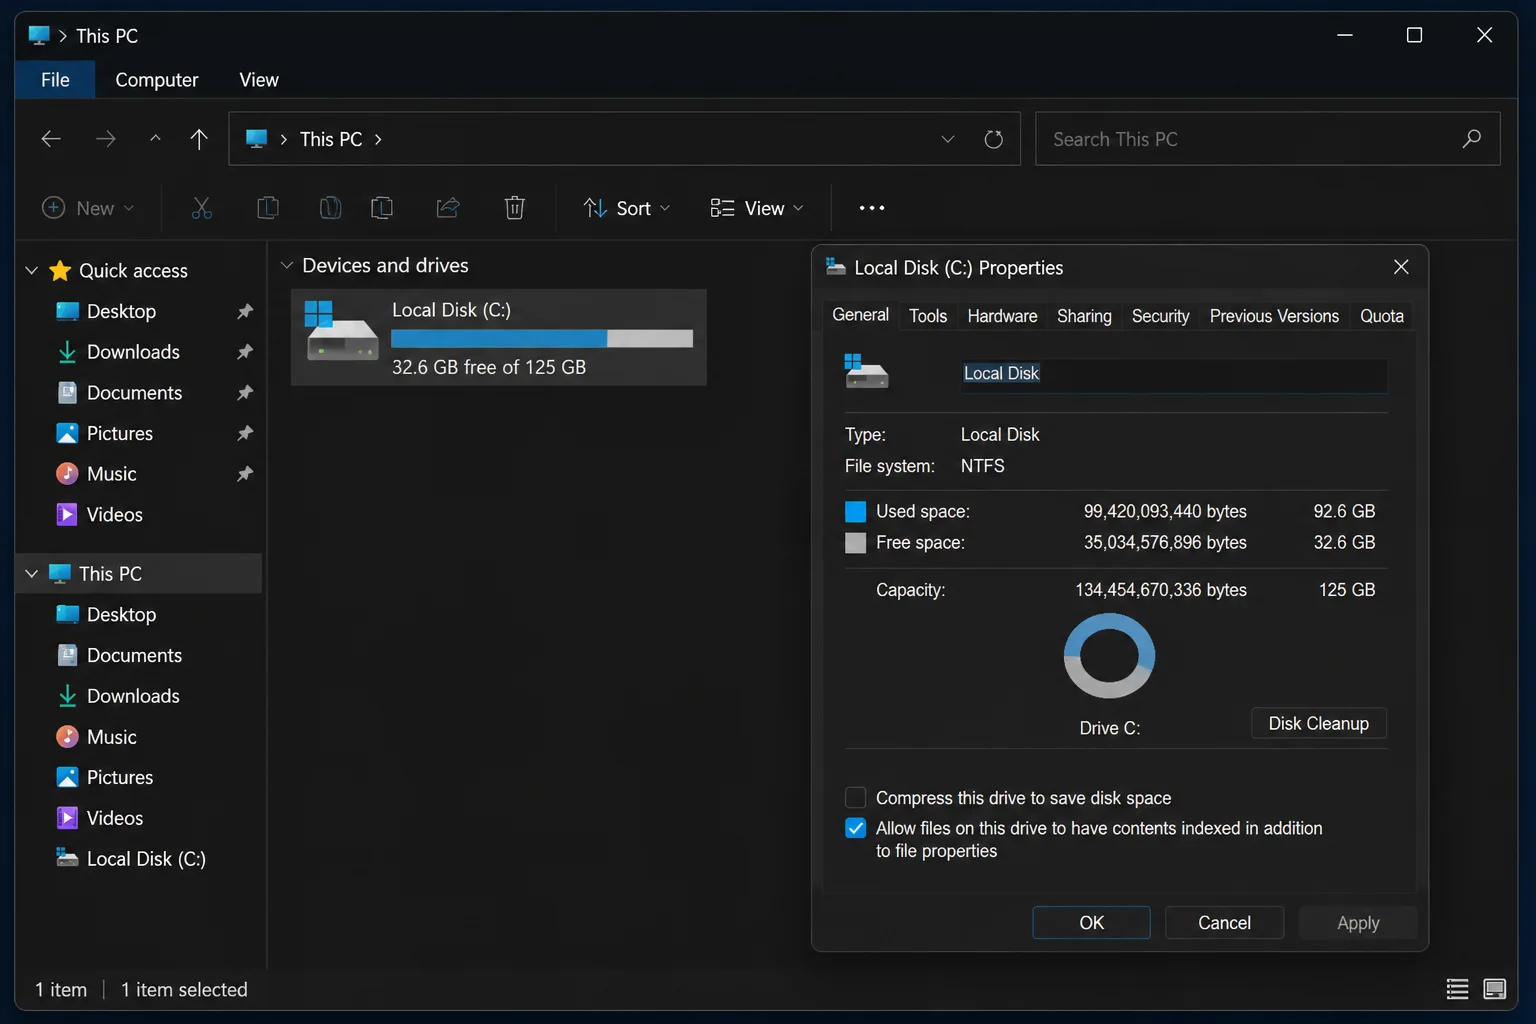Confirm with the OK button
Screen dimensions: 1536x1024
click(1091, 922)
